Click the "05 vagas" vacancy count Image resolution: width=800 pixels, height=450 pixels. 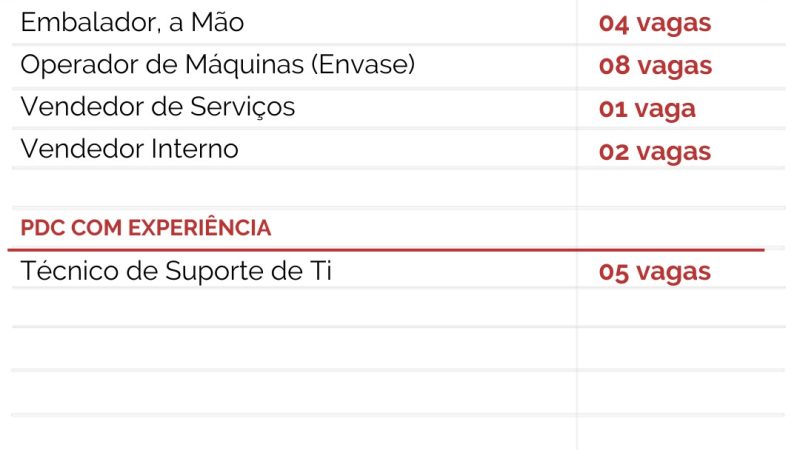pyautogui.click(x=655, y=271)
